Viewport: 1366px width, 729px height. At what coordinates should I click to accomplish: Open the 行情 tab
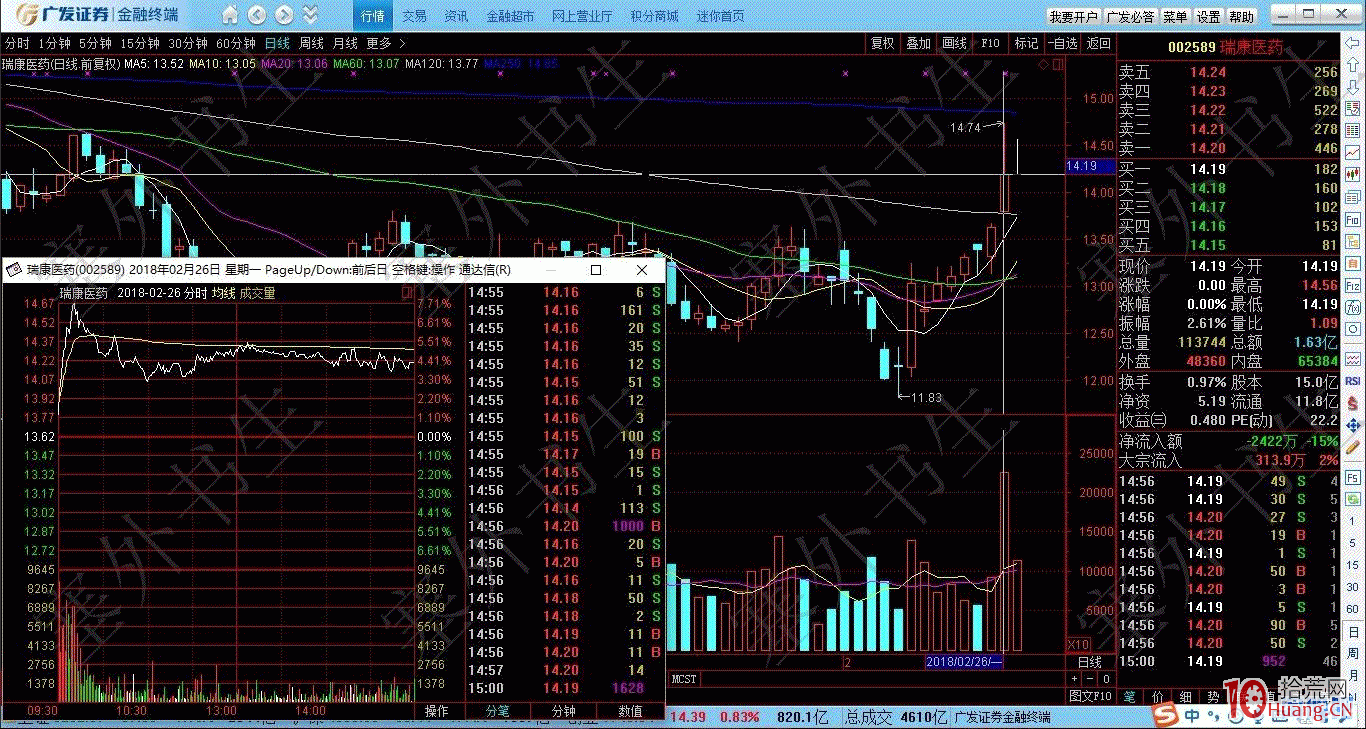click(x=373, y=16)
